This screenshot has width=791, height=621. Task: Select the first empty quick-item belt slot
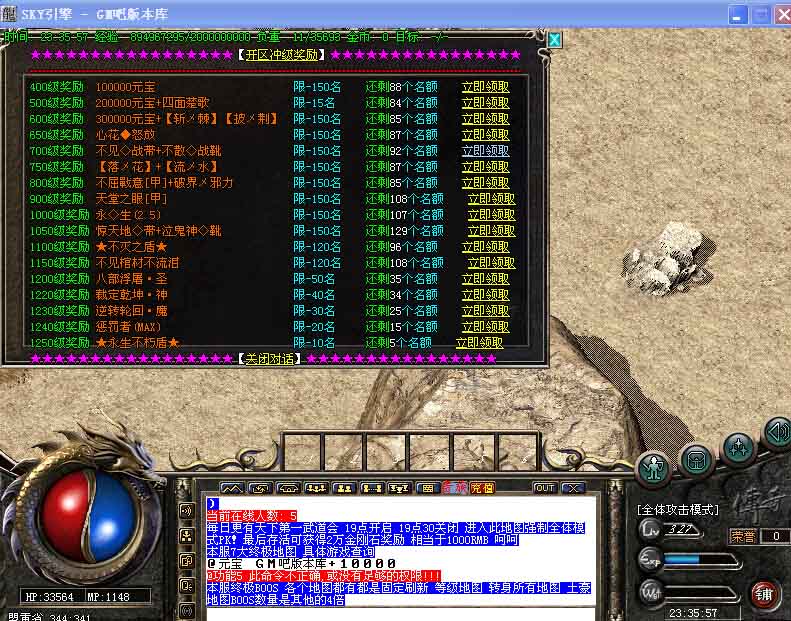pos(303,452)
